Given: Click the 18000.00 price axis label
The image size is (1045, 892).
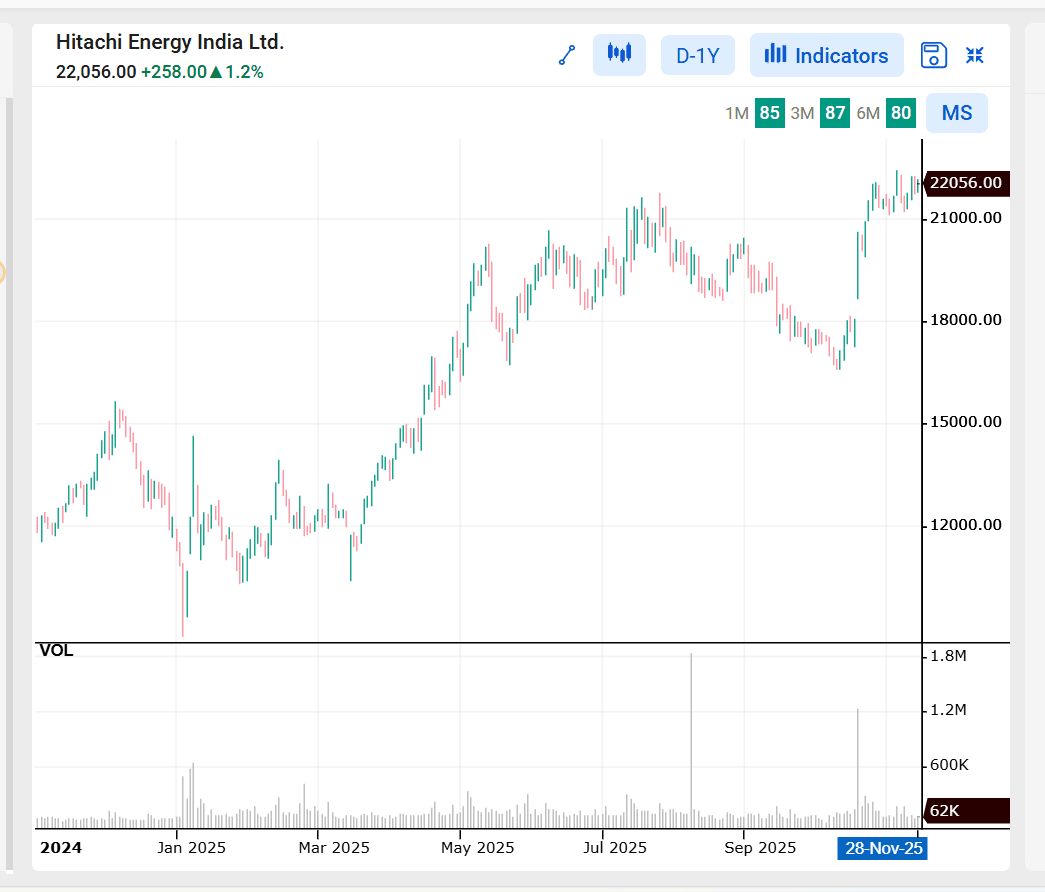Looking at the screenshot, I should click(x=966, y=320).
